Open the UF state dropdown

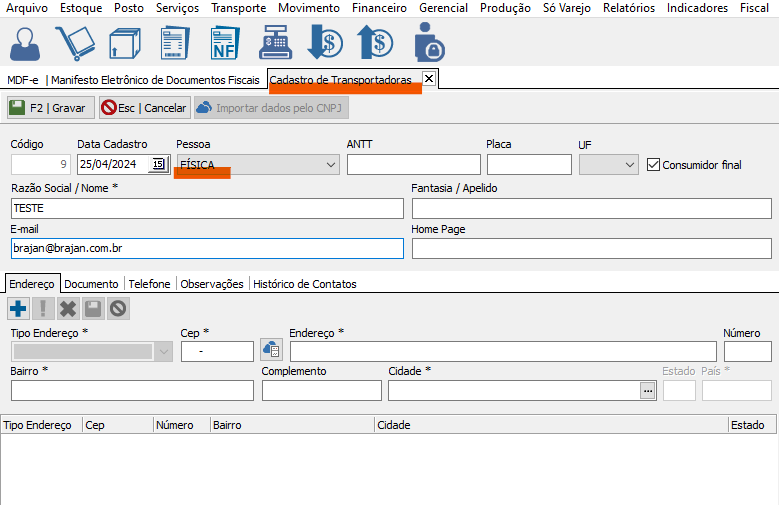tap(629, 165)
